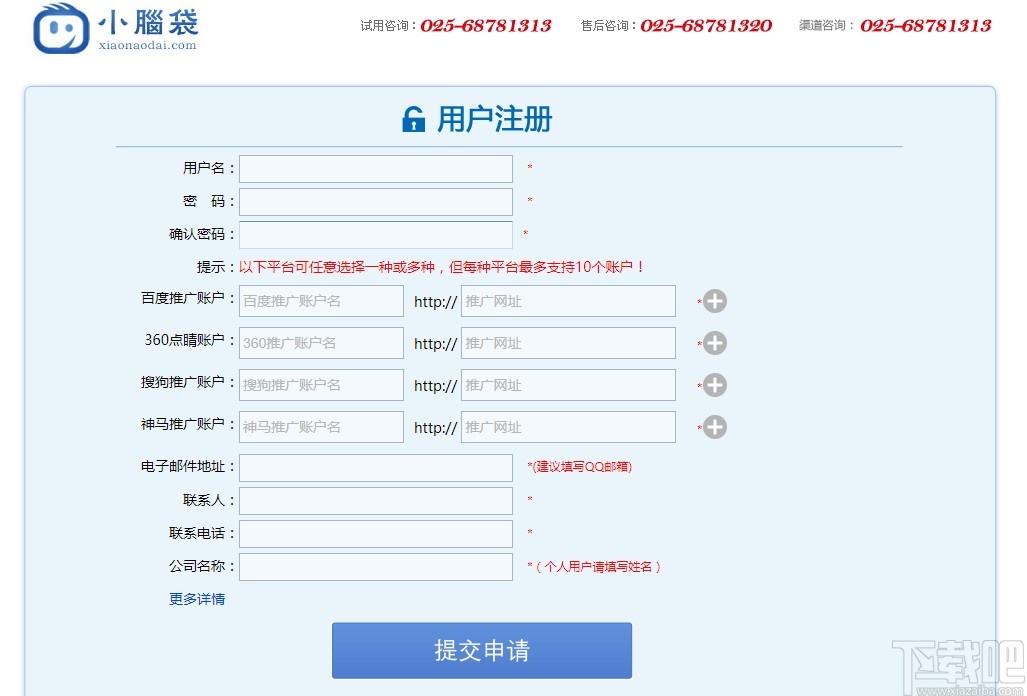Viewport: 1027px width, 696px height.
Task: Click the plus icon next to 搜狗推广账户
Action: [714, 385]
